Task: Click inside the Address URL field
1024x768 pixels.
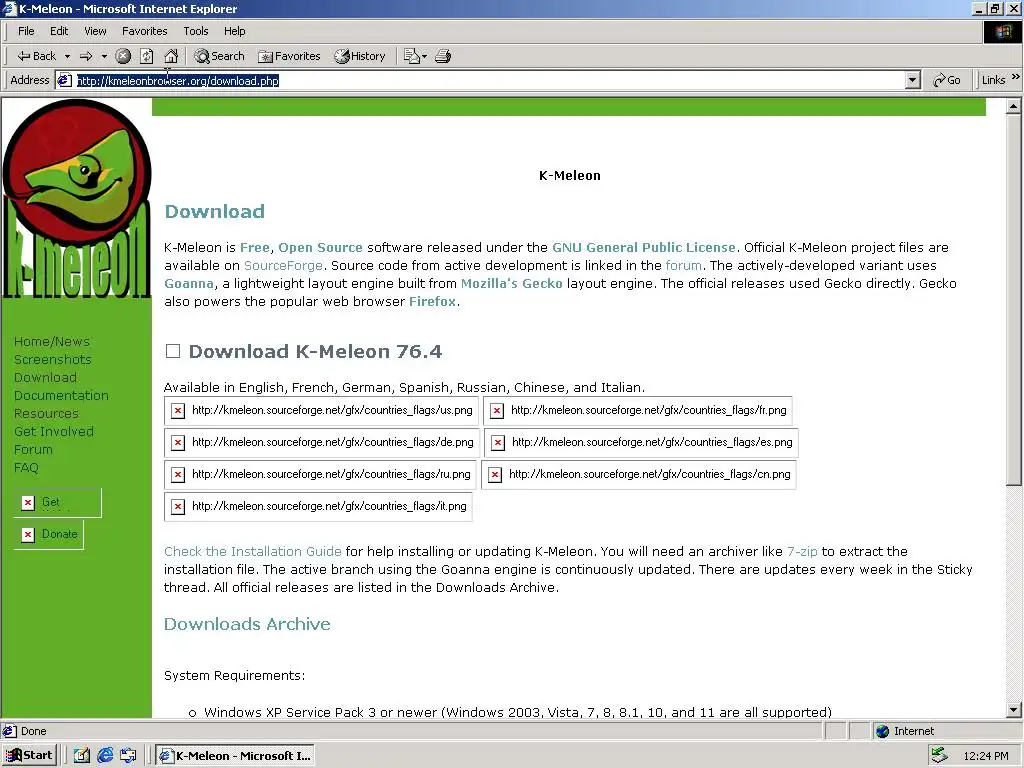Action: tap(490, 80)
